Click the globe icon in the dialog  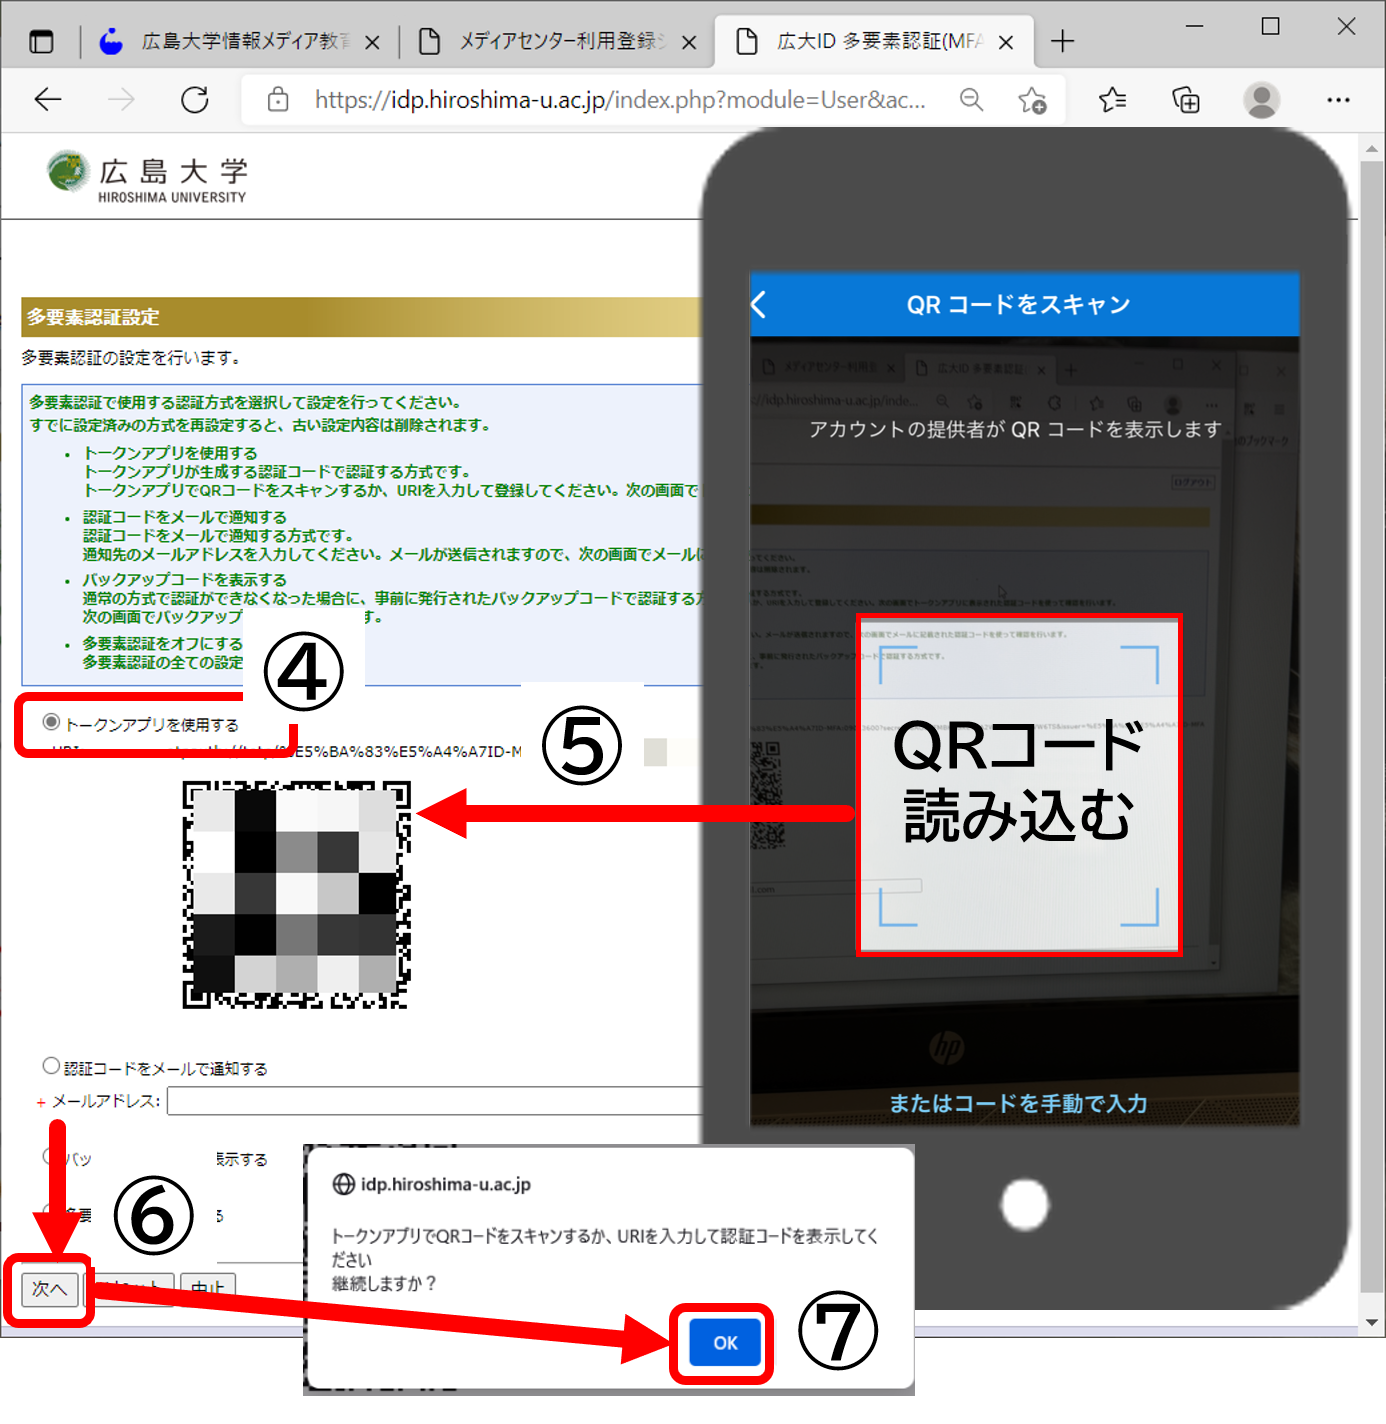pyautogui.click(x=343, y=1185)
